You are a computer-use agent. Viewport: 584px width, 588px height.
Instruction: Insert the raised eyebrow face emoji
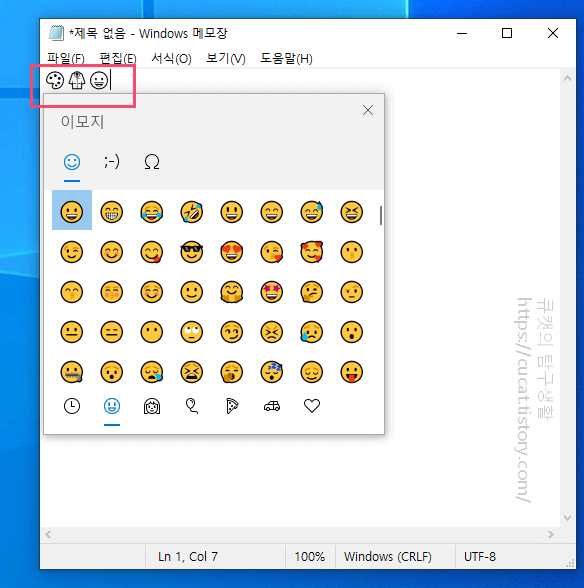(x=352, y=292)
